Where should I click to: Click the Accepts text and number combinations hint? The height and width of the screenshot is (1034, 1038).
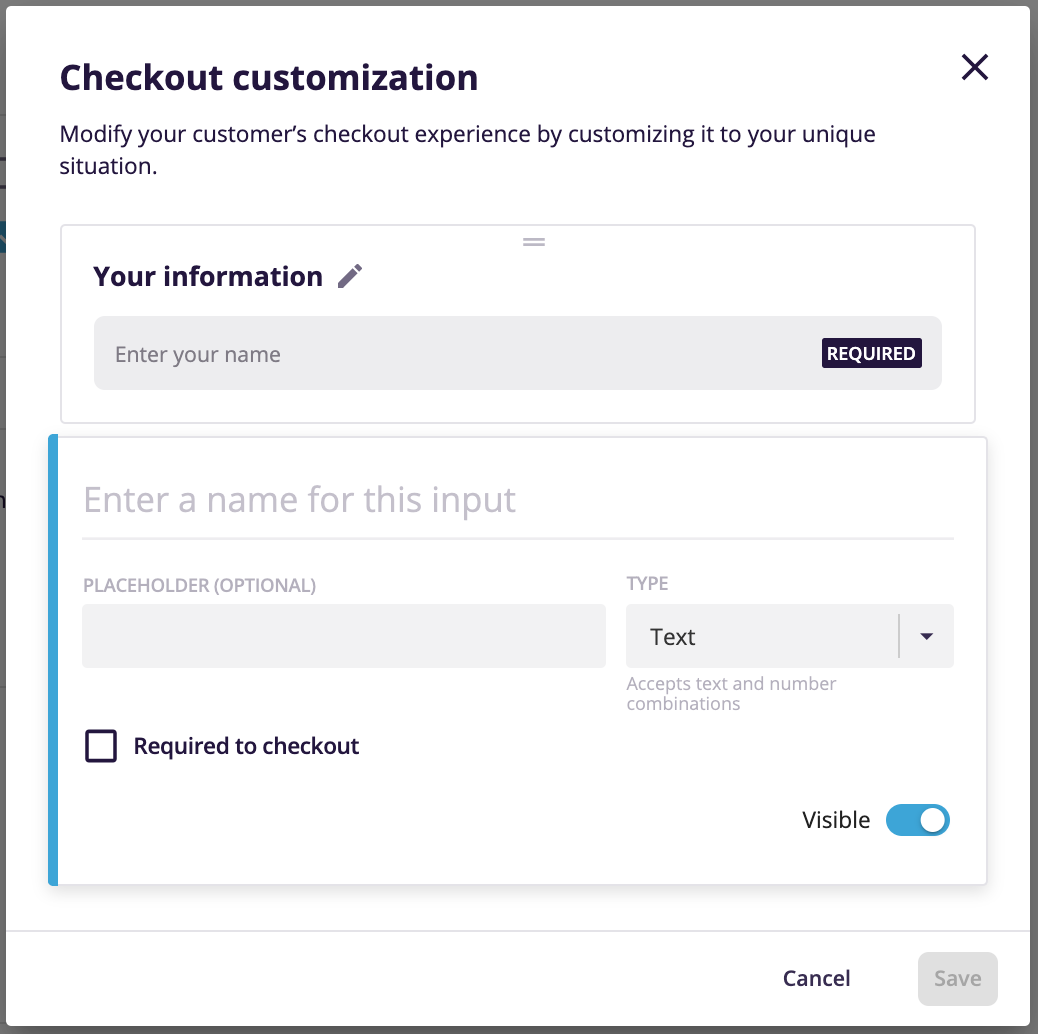[x=731, y=693]
